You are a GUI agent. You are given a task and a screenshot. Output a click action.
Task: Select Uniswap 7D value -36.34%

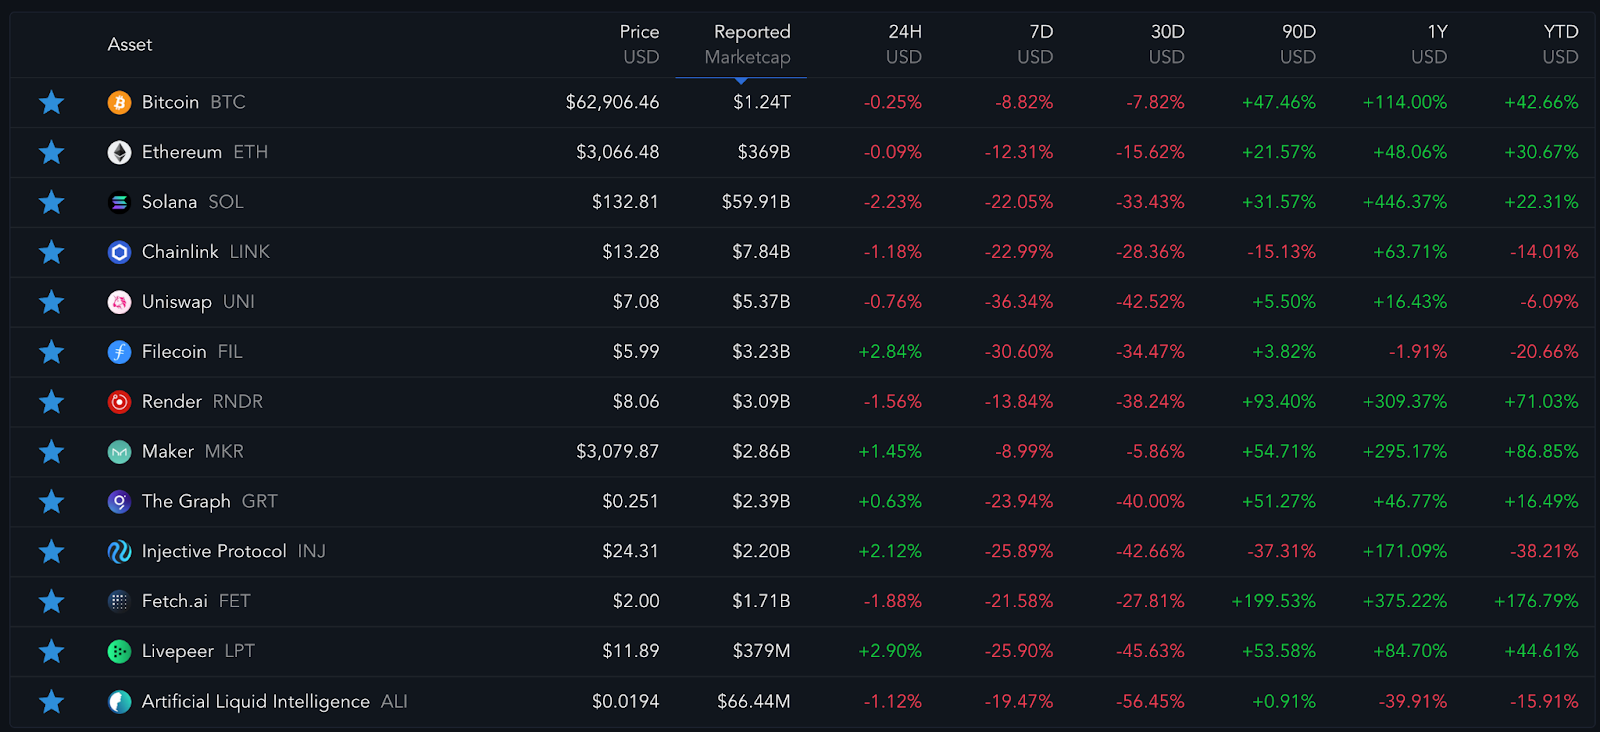pyautogui.click(x=1019, y=302)
